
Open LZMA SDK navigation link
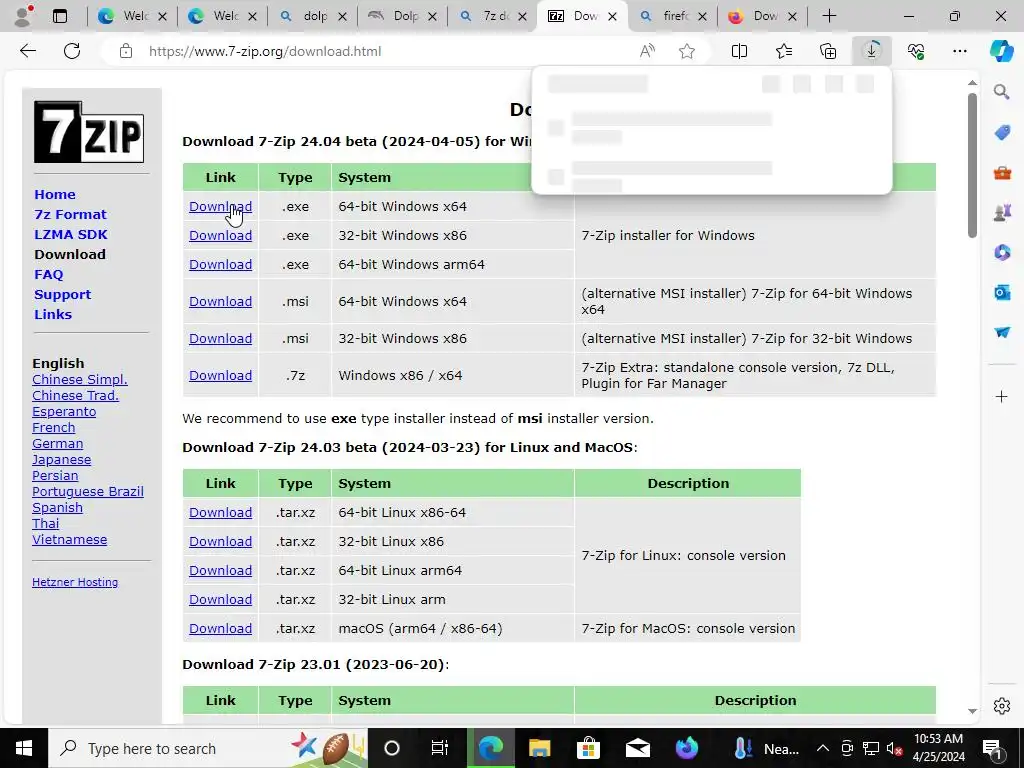coord(71,234)
